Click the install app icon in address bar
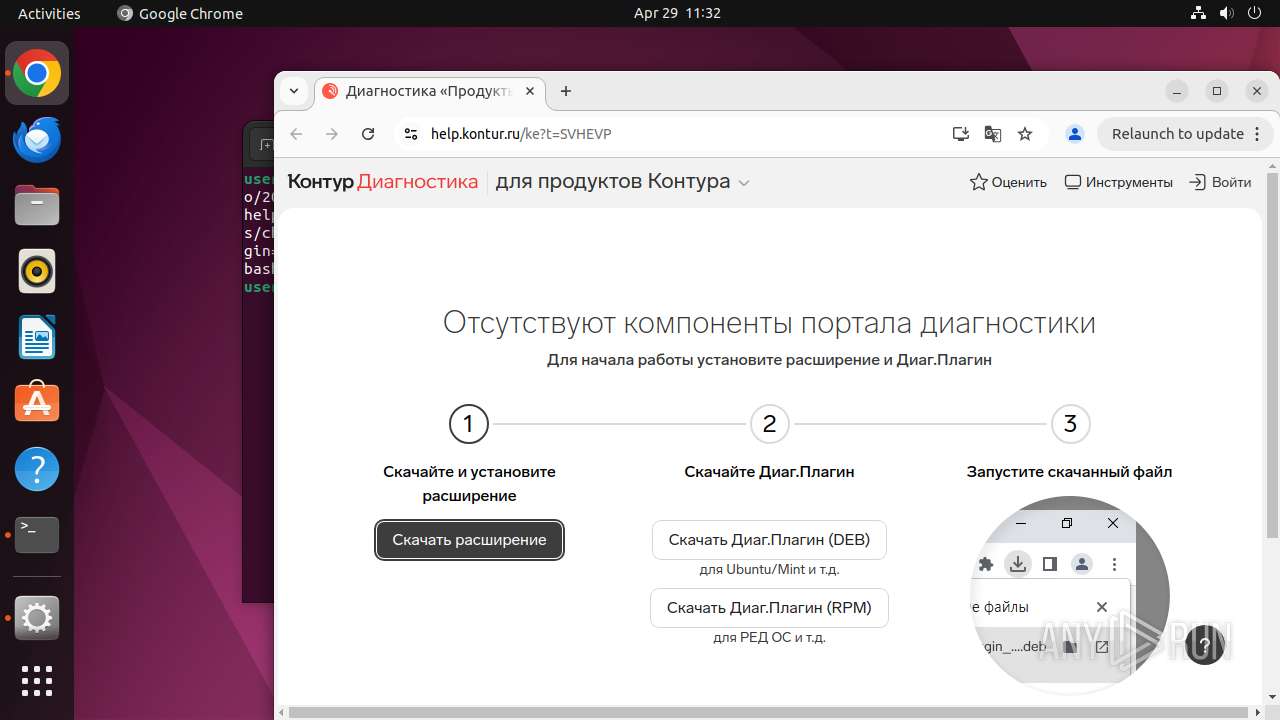This screenshot has height=720, width=1280. tap(960, 134)
